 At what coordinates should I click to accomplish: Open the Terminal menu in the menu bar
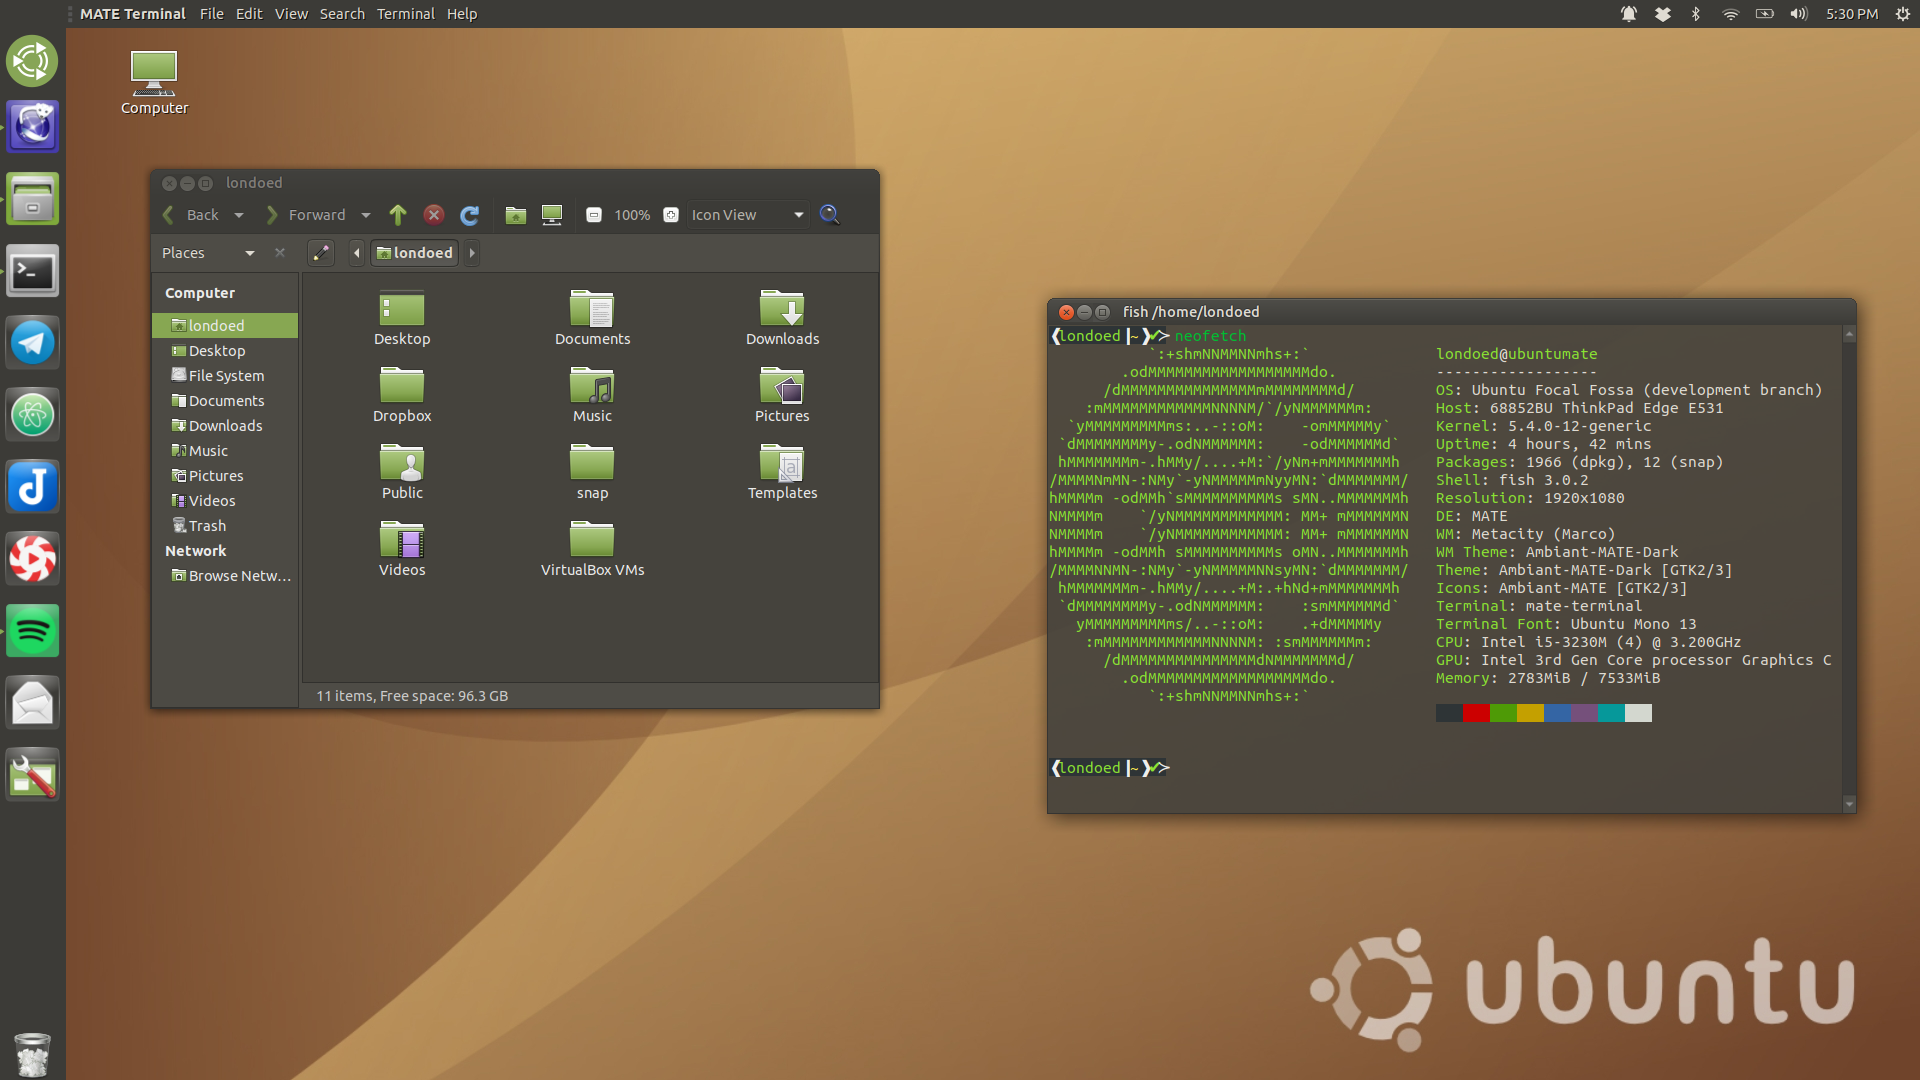tap(405, 13)
